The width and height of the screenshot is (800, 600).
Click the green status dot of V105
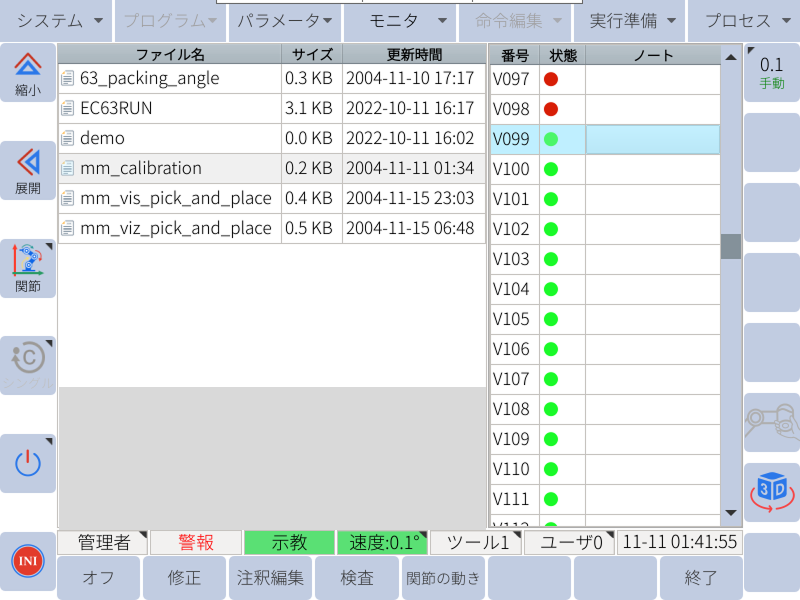click(x=551, y=319)
